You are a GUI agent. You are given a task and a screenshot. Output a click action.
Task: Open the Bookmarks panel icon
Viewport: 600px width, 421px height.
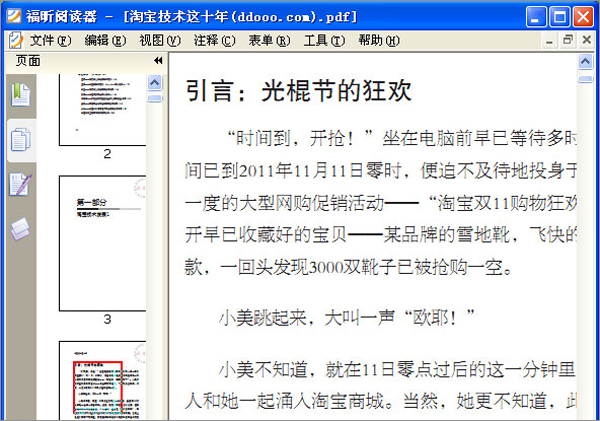point(21,94)
